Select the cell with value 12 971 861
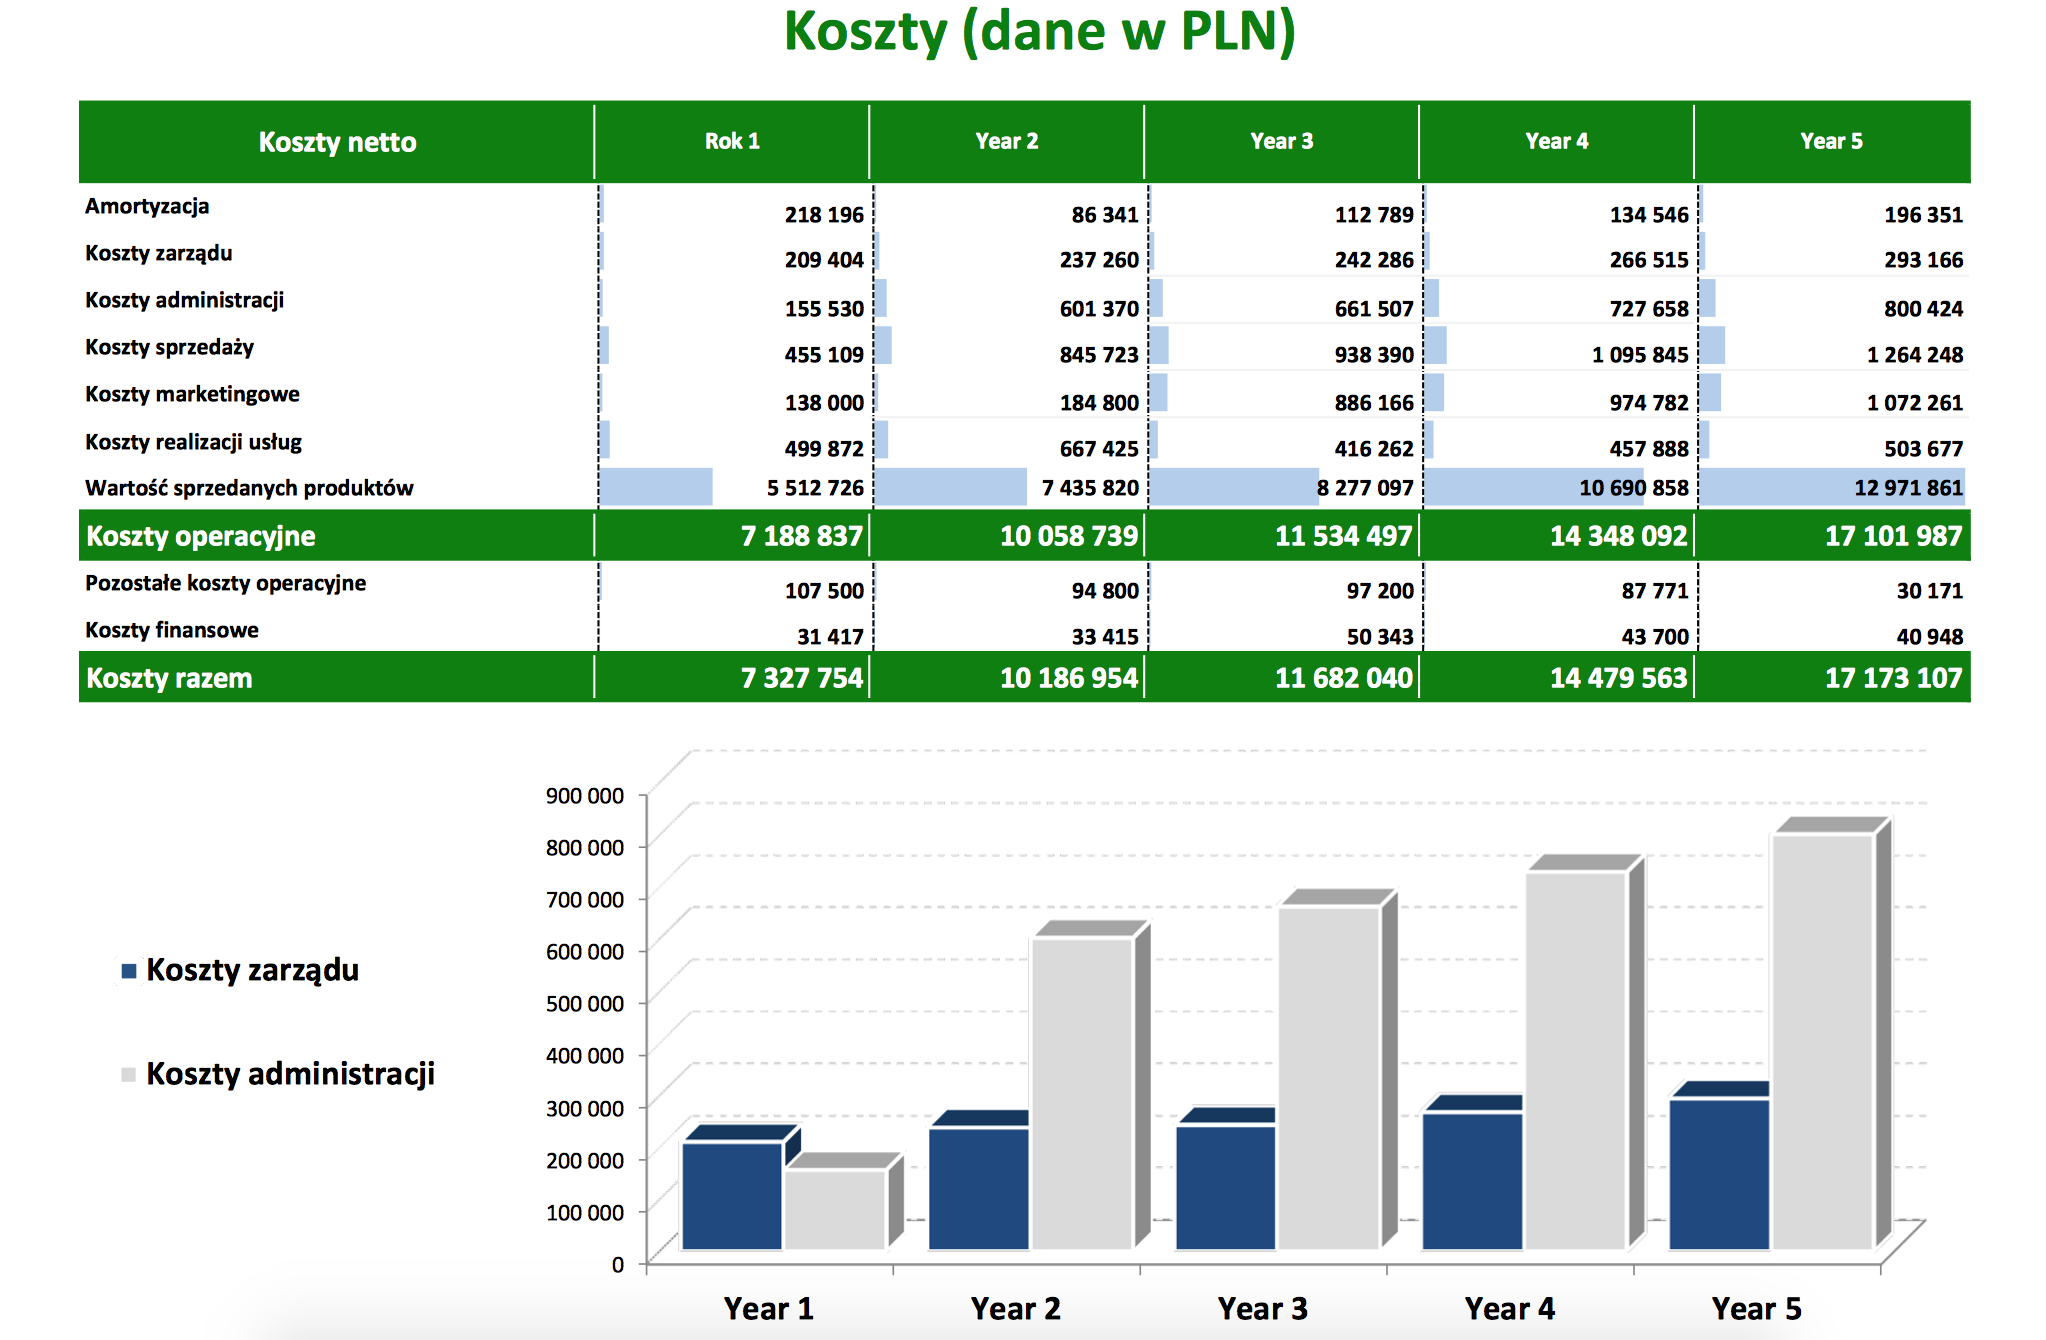2046x1340 pixels. 1909,488
